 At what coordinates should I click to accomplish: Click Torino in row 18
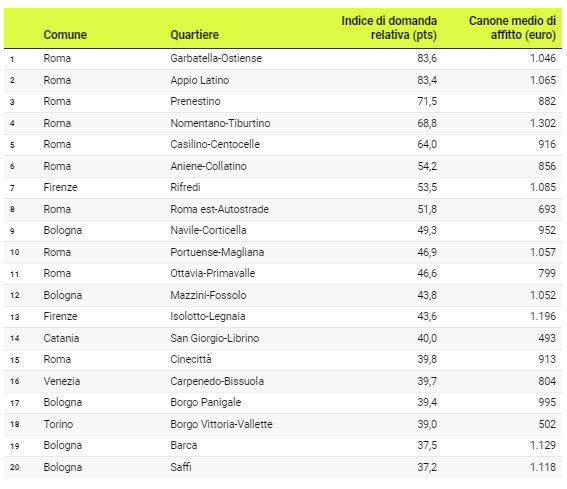[58, 424]
